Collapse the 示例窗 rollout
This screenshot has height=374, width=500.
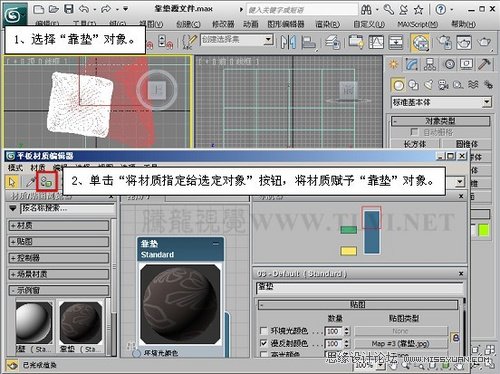59,290
